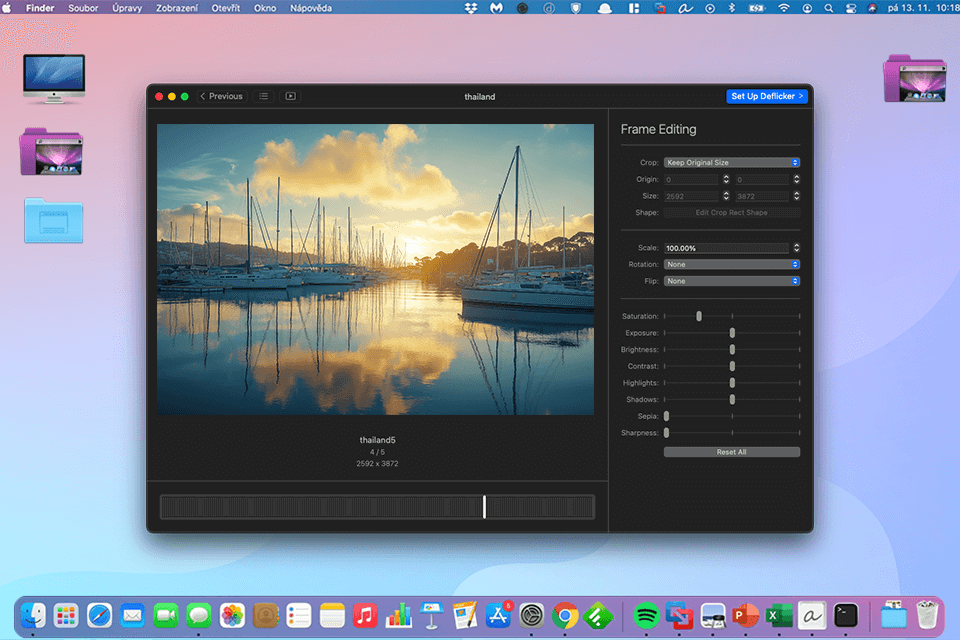Open the Crop dropdown showing Keep Original Size
Screen dimensions: 960x640
(732, 162)
